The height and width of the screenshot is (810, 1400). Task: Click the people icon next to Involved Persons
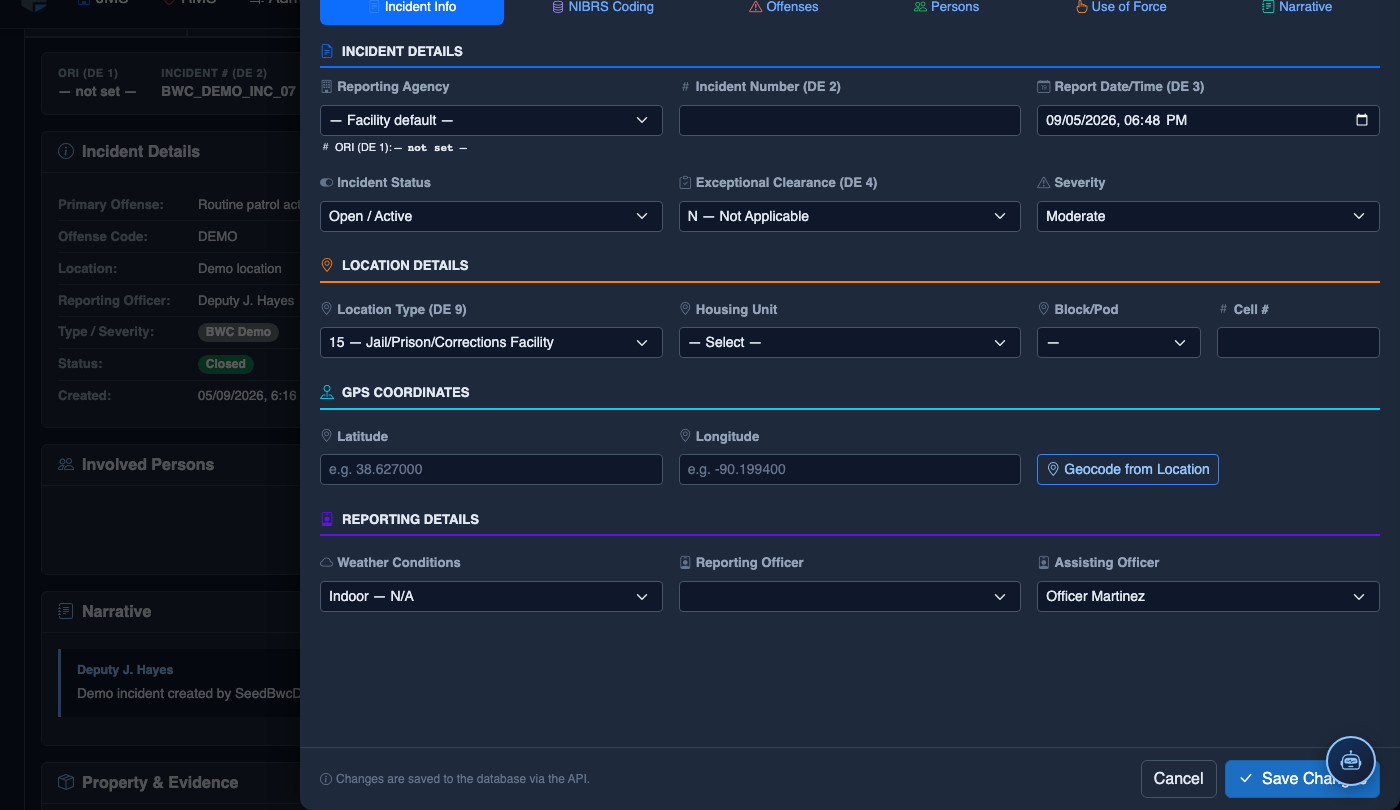(x=66, y=465)
